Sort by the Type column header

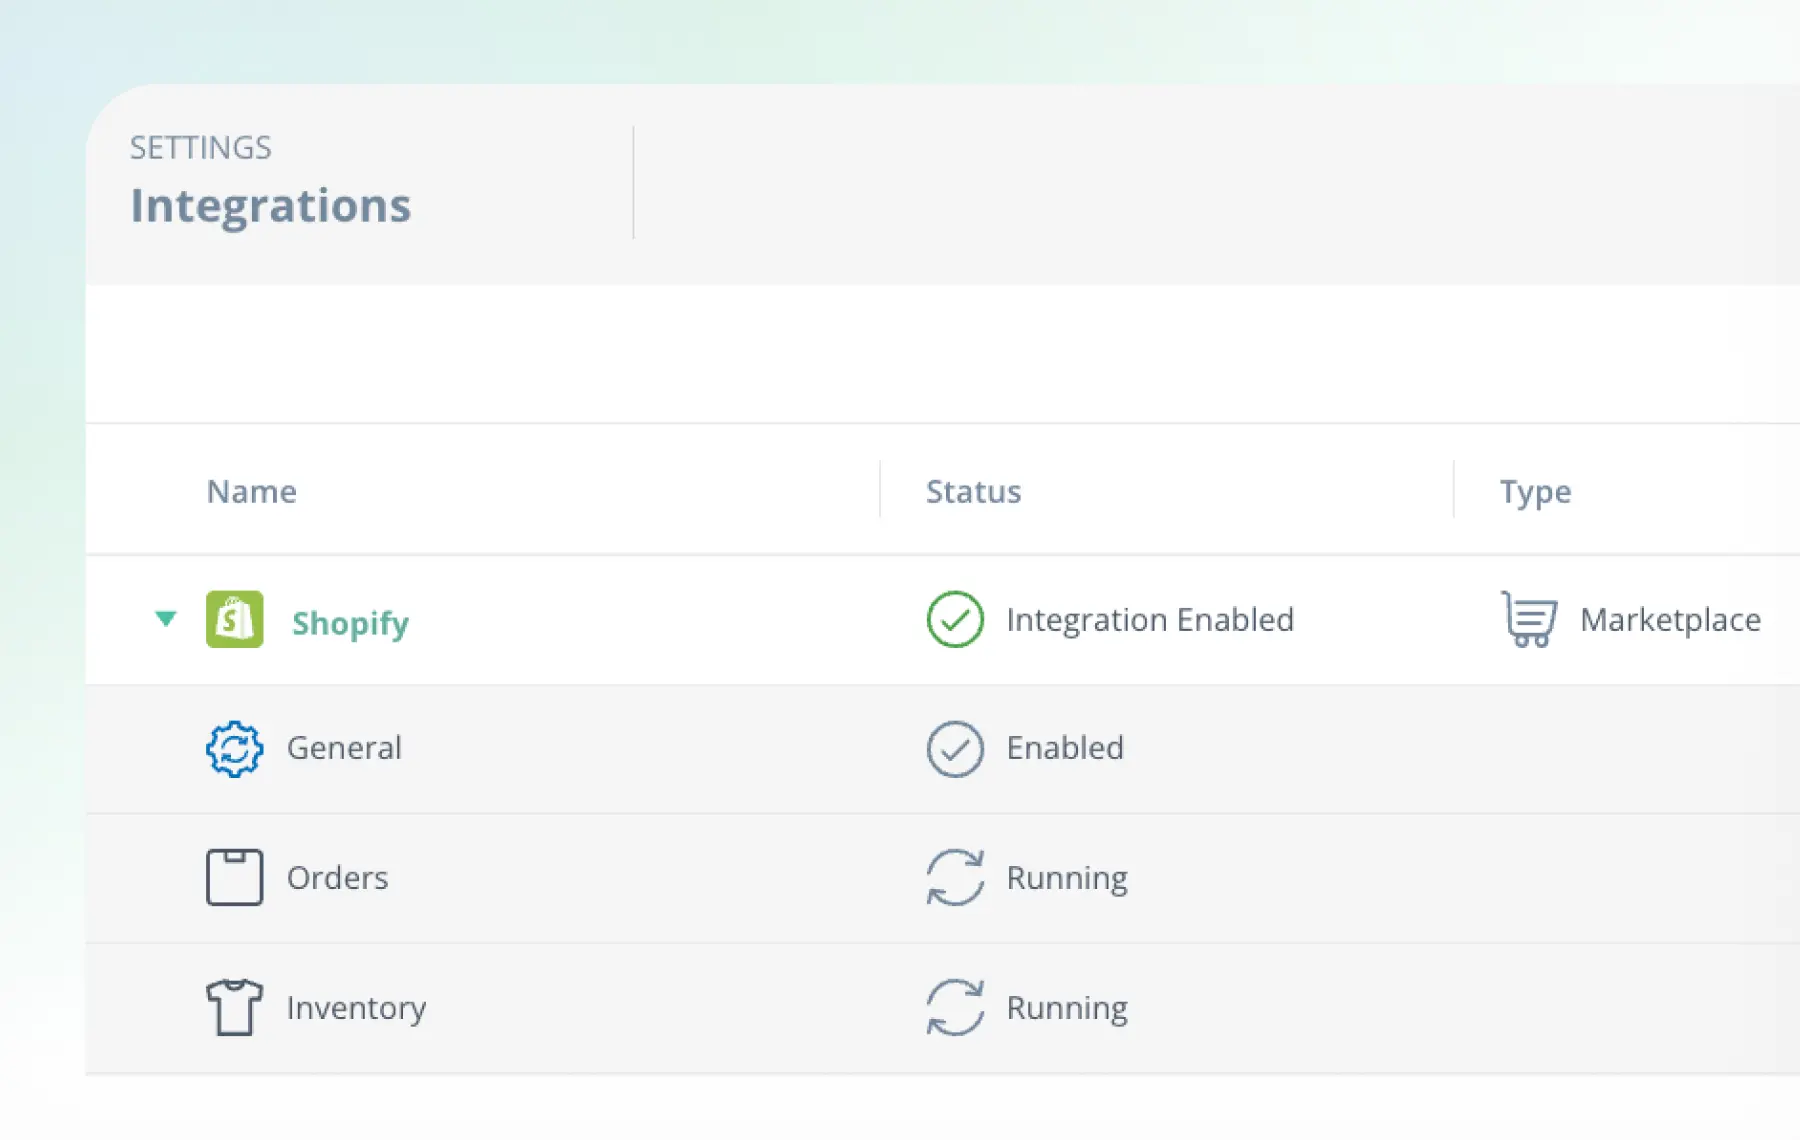pos(1535,492)
